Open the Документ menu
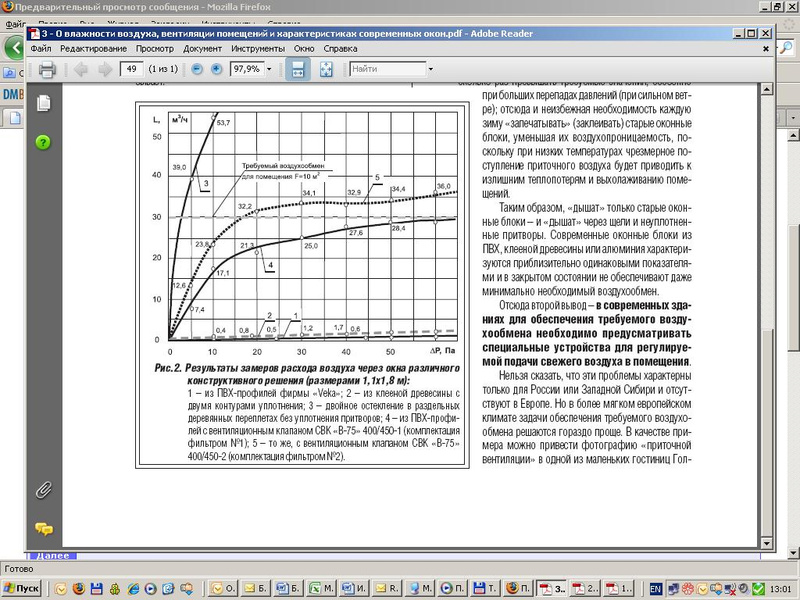 [x=203, y=48]
